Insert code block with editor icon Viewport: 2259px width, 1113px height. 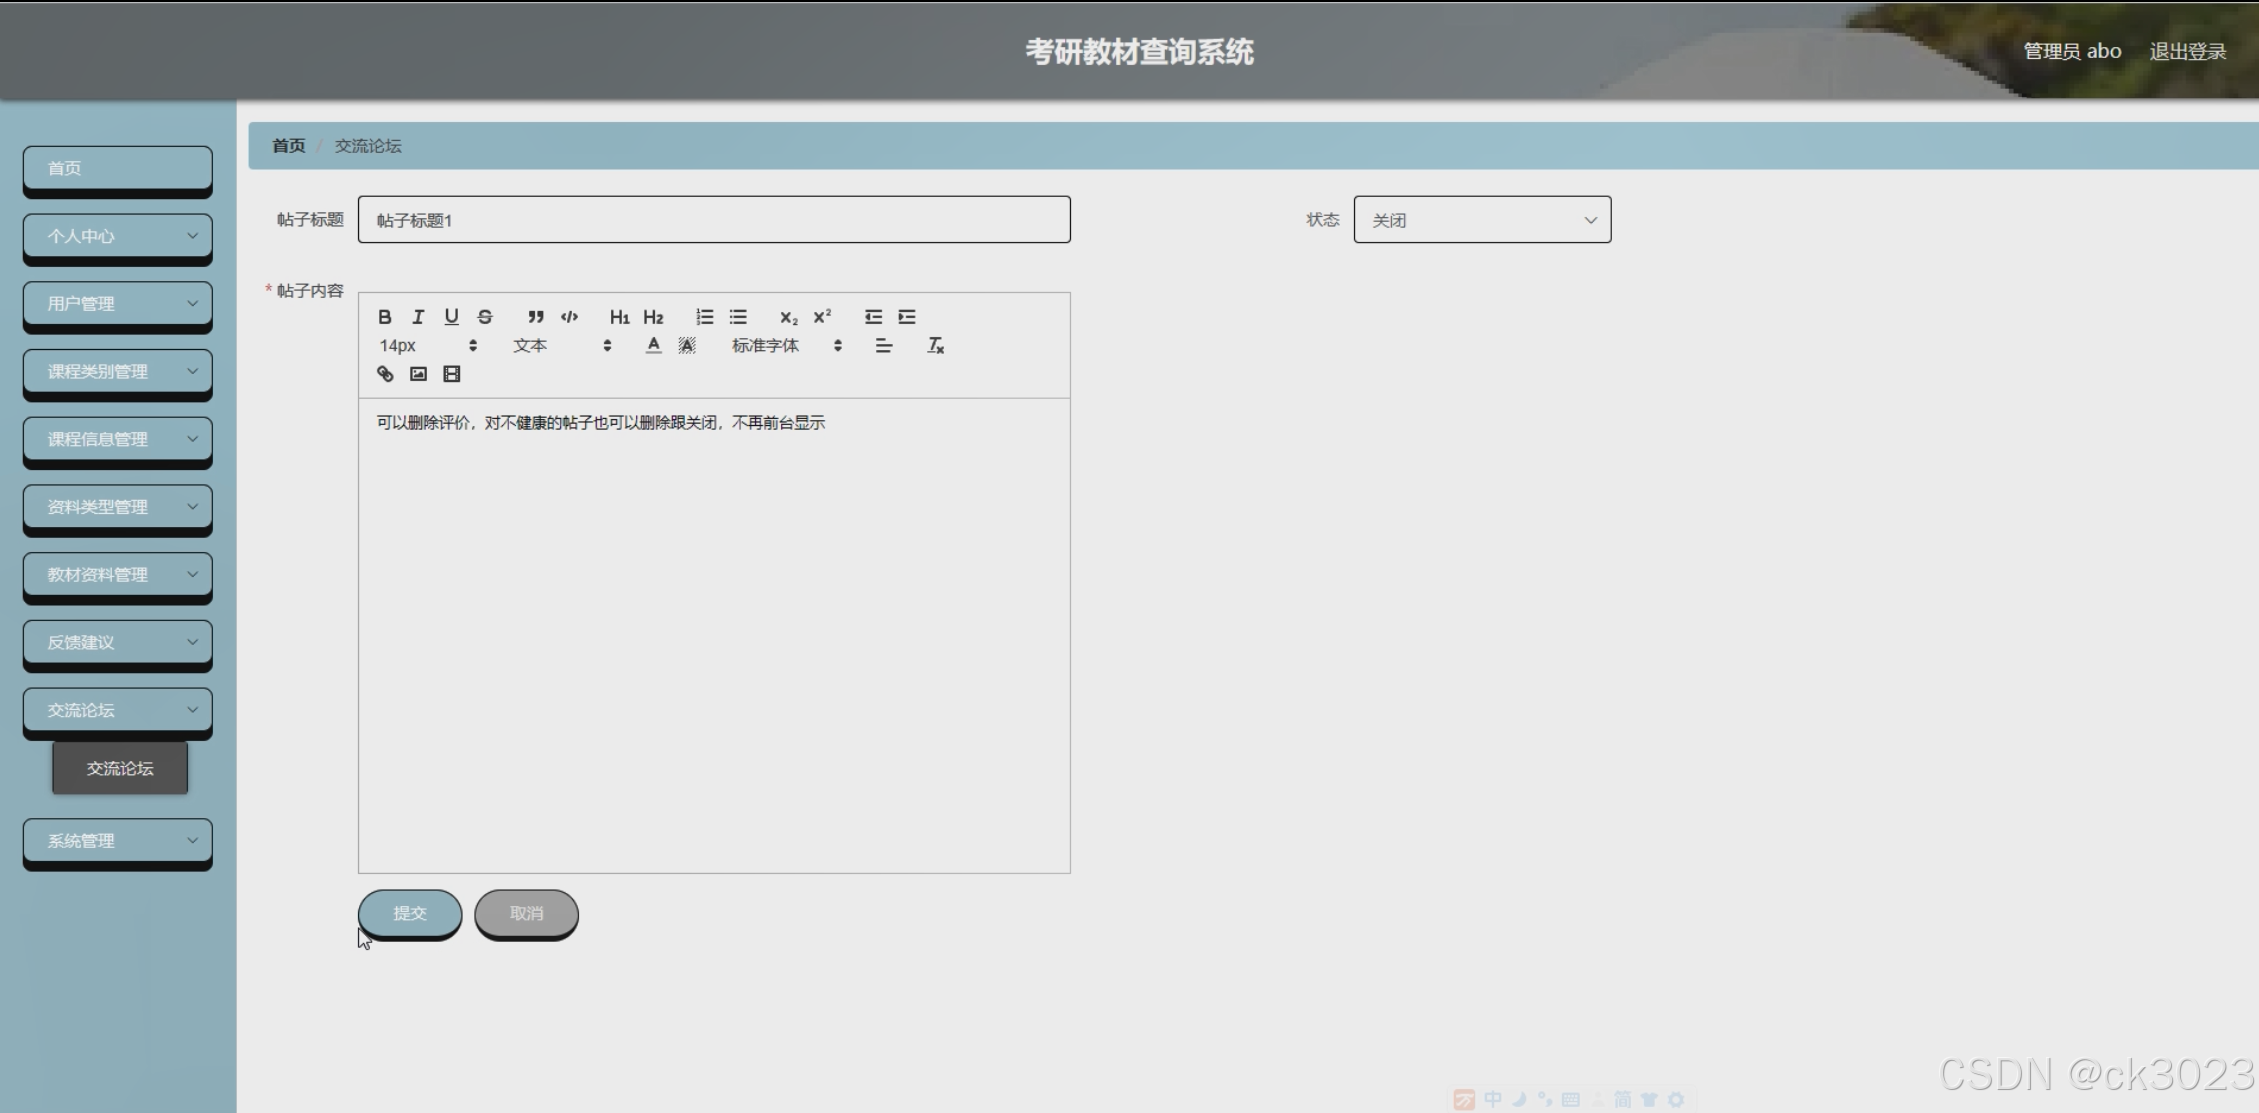[569, 317]
